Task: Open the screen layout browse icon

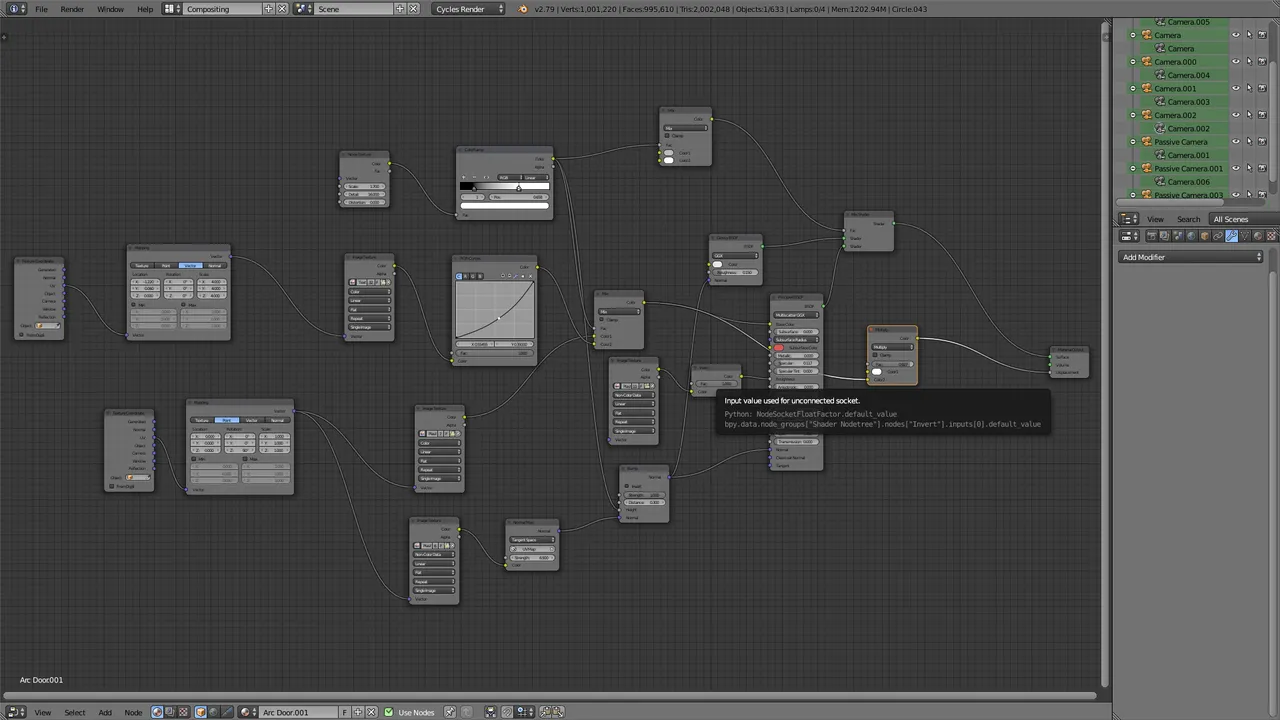Action: pyautogui.click(x=172, y=9)
